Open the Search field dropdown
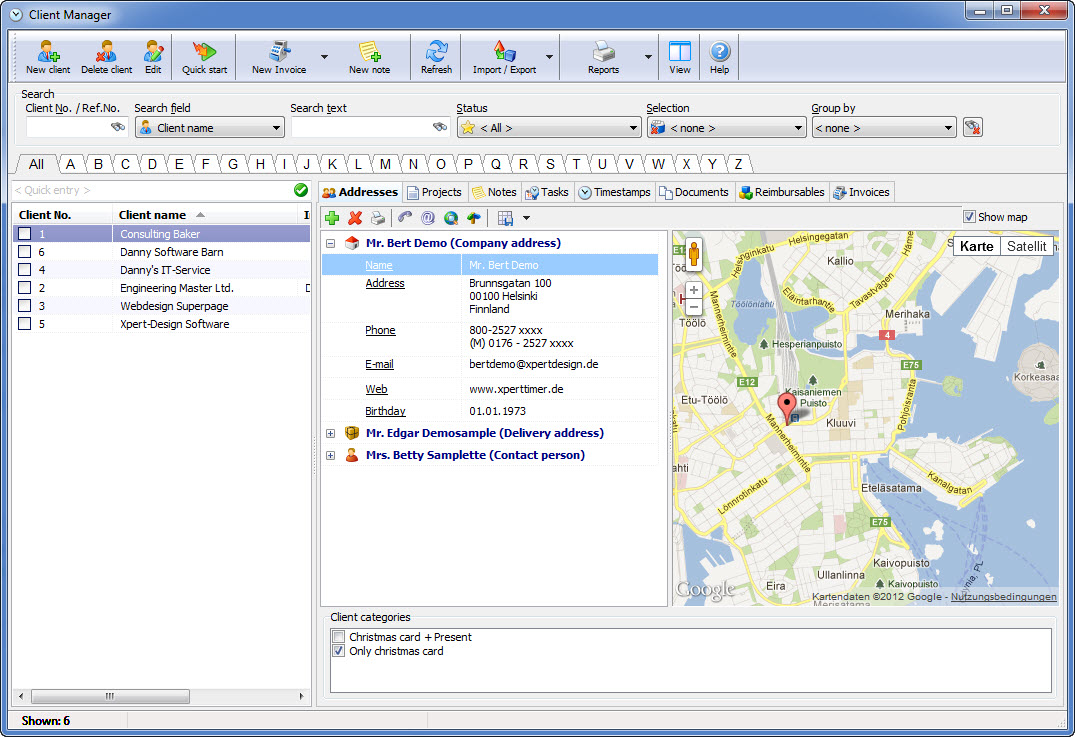Screen dimensions: 1075x737 click(210, 128)
